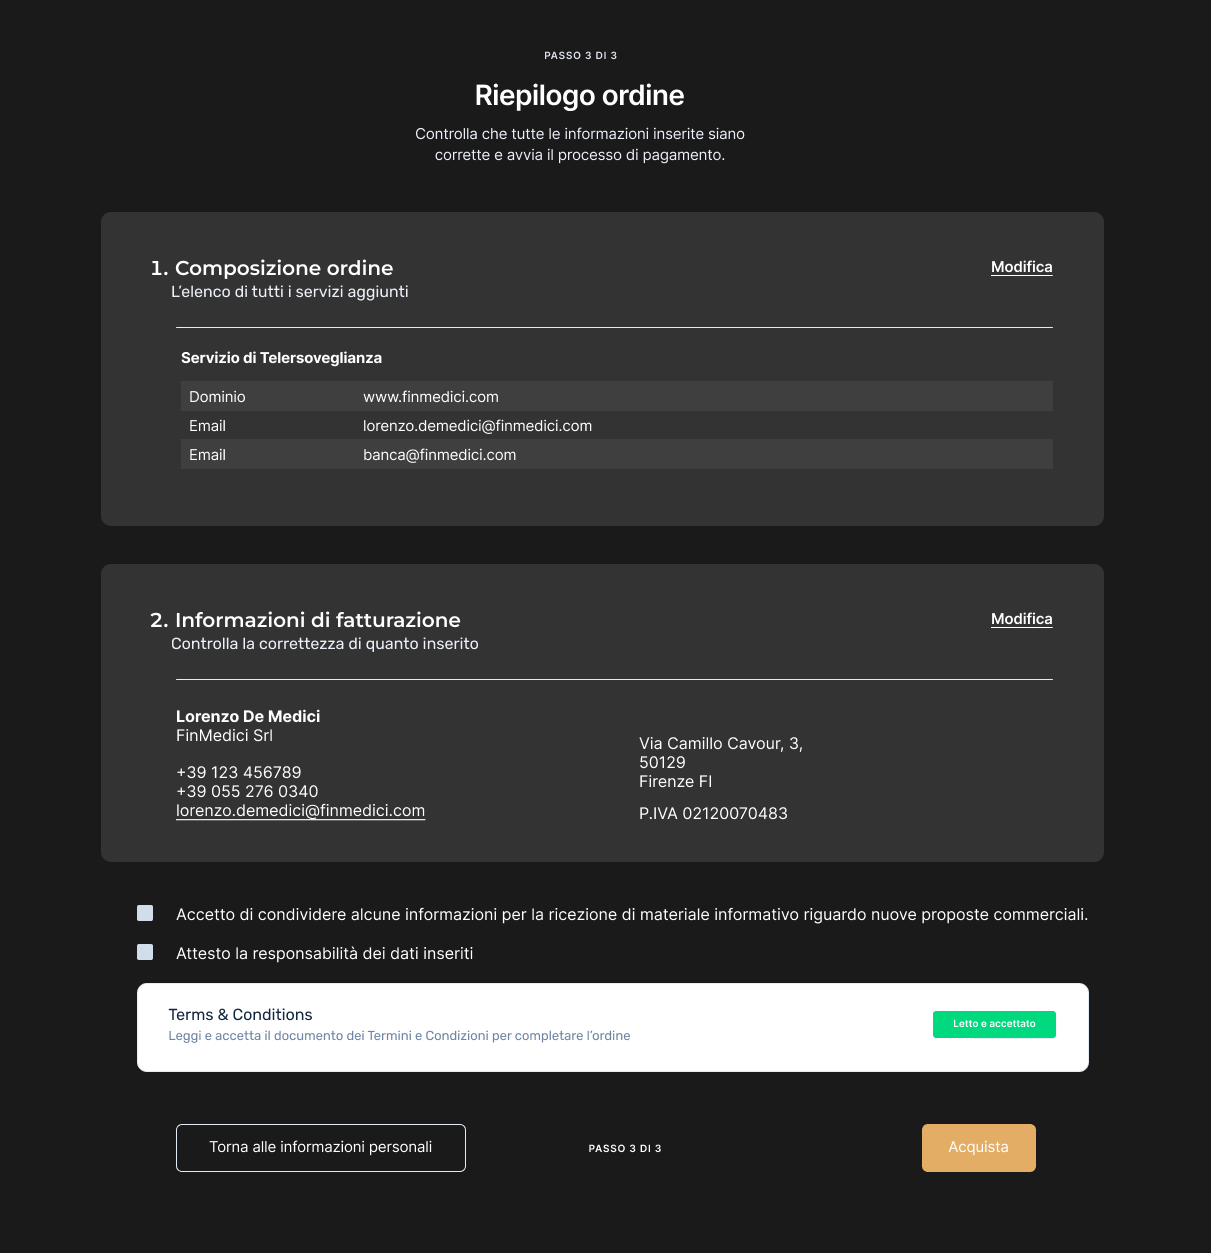Select the 'Servizio di Telersoveglianza' heading

coord(281,358)
